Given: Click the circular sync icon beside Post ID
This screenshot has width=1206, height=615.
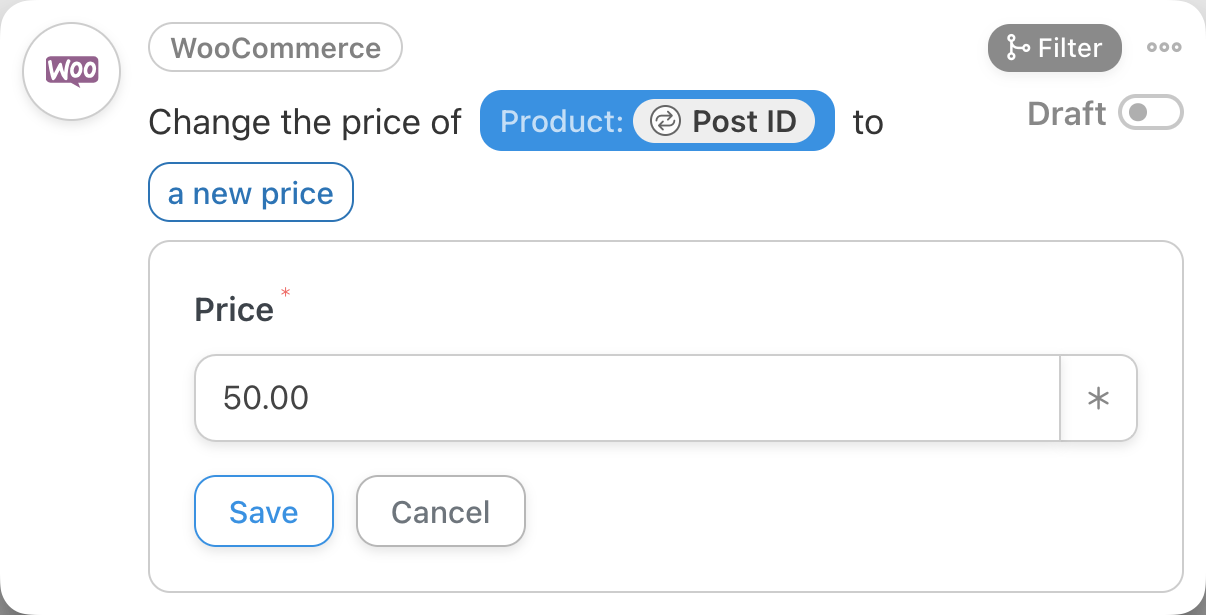Looking at the screenshot, I should click(664, 122).
